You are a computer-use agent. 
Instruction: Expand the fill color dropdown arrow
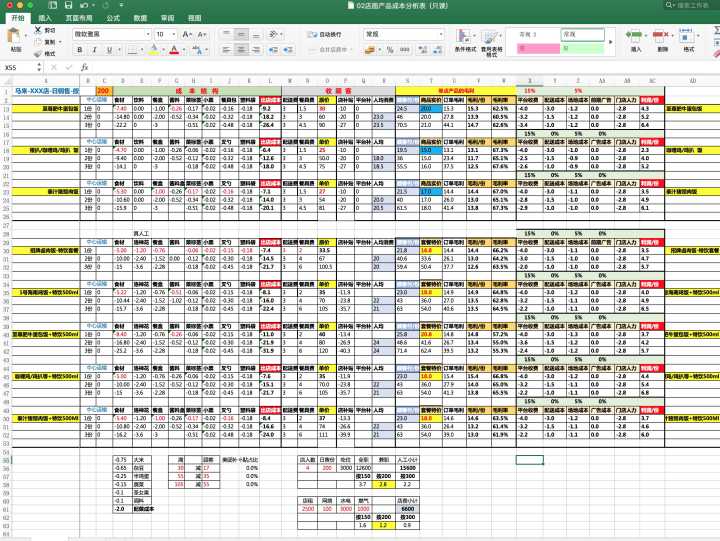pos(164,50)
